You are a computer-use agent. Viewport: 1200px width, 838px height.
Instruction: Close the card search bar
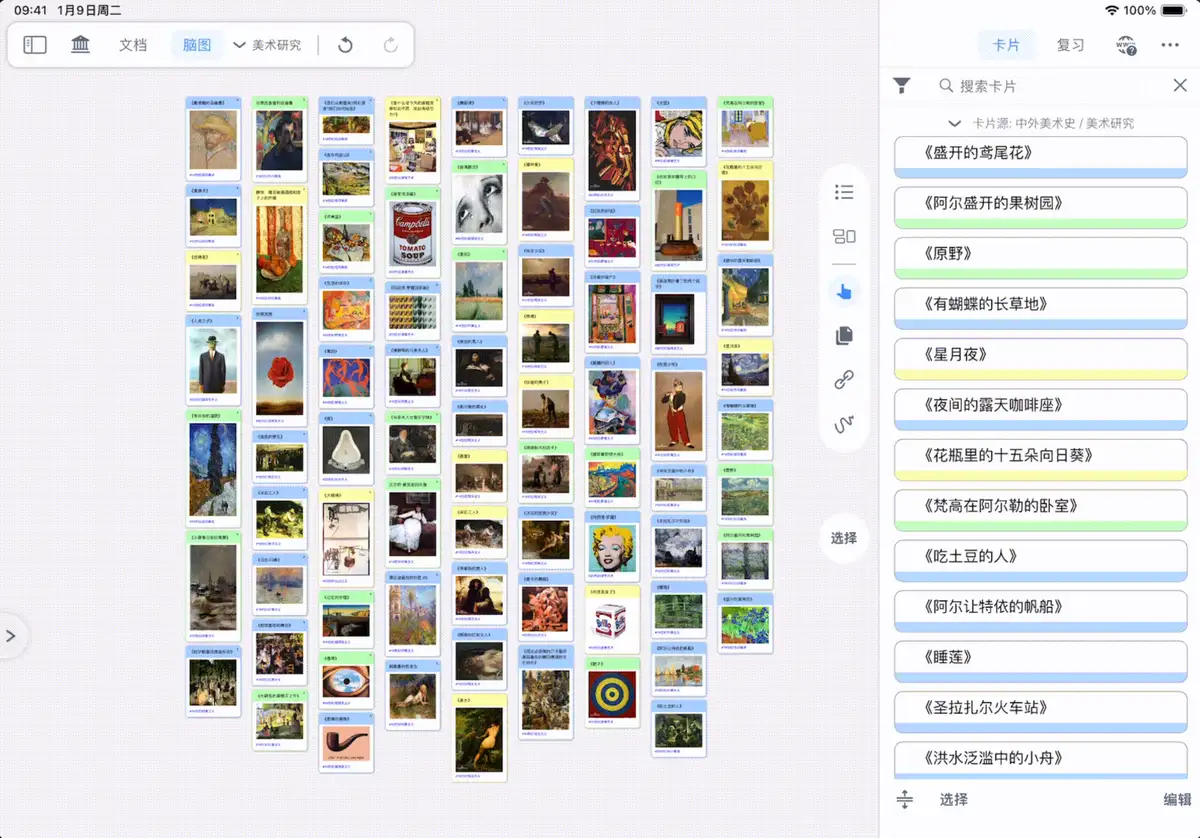1180,86
